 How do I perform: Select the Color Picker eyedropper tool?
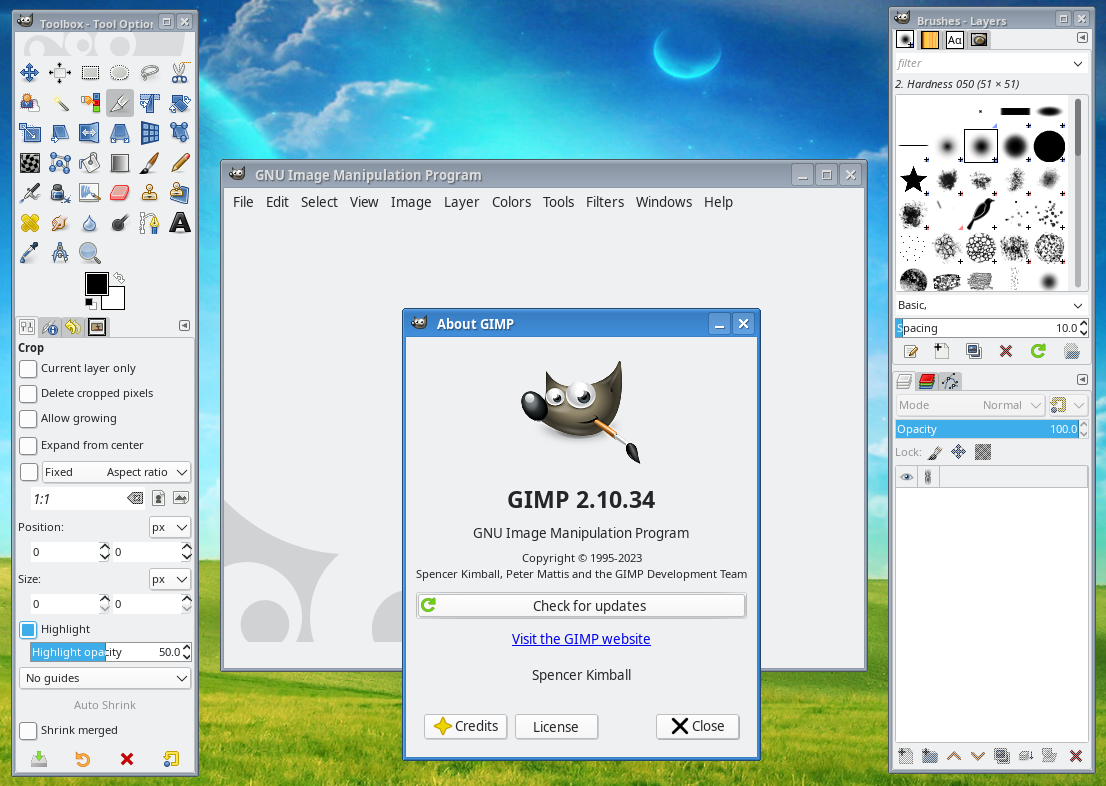(x=30, y=253)
